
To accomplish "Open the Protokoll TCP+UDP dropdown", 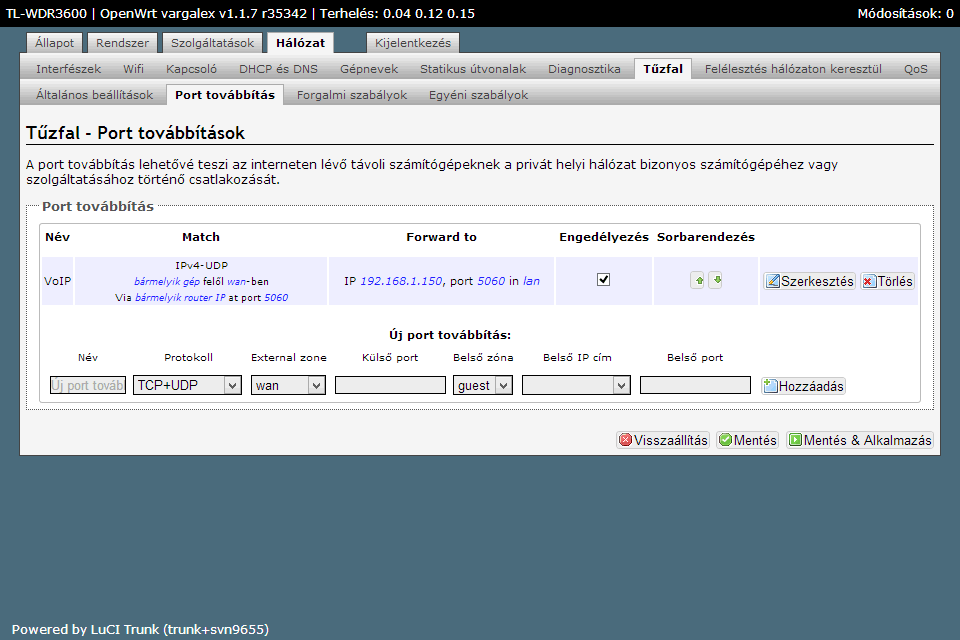I will [187, 385].
